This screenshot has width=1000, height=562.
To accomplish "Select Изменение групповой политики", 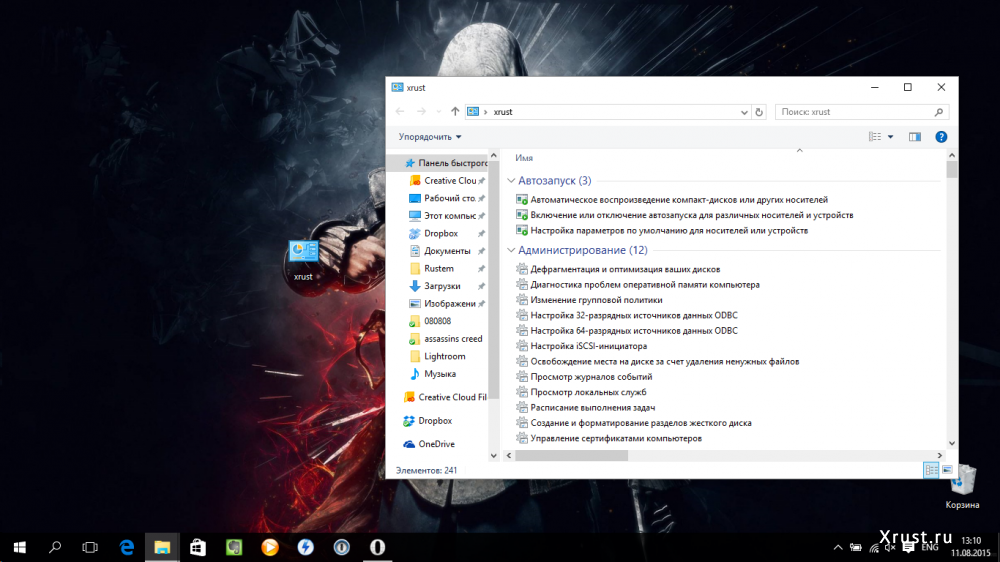I will click(589, 300).
